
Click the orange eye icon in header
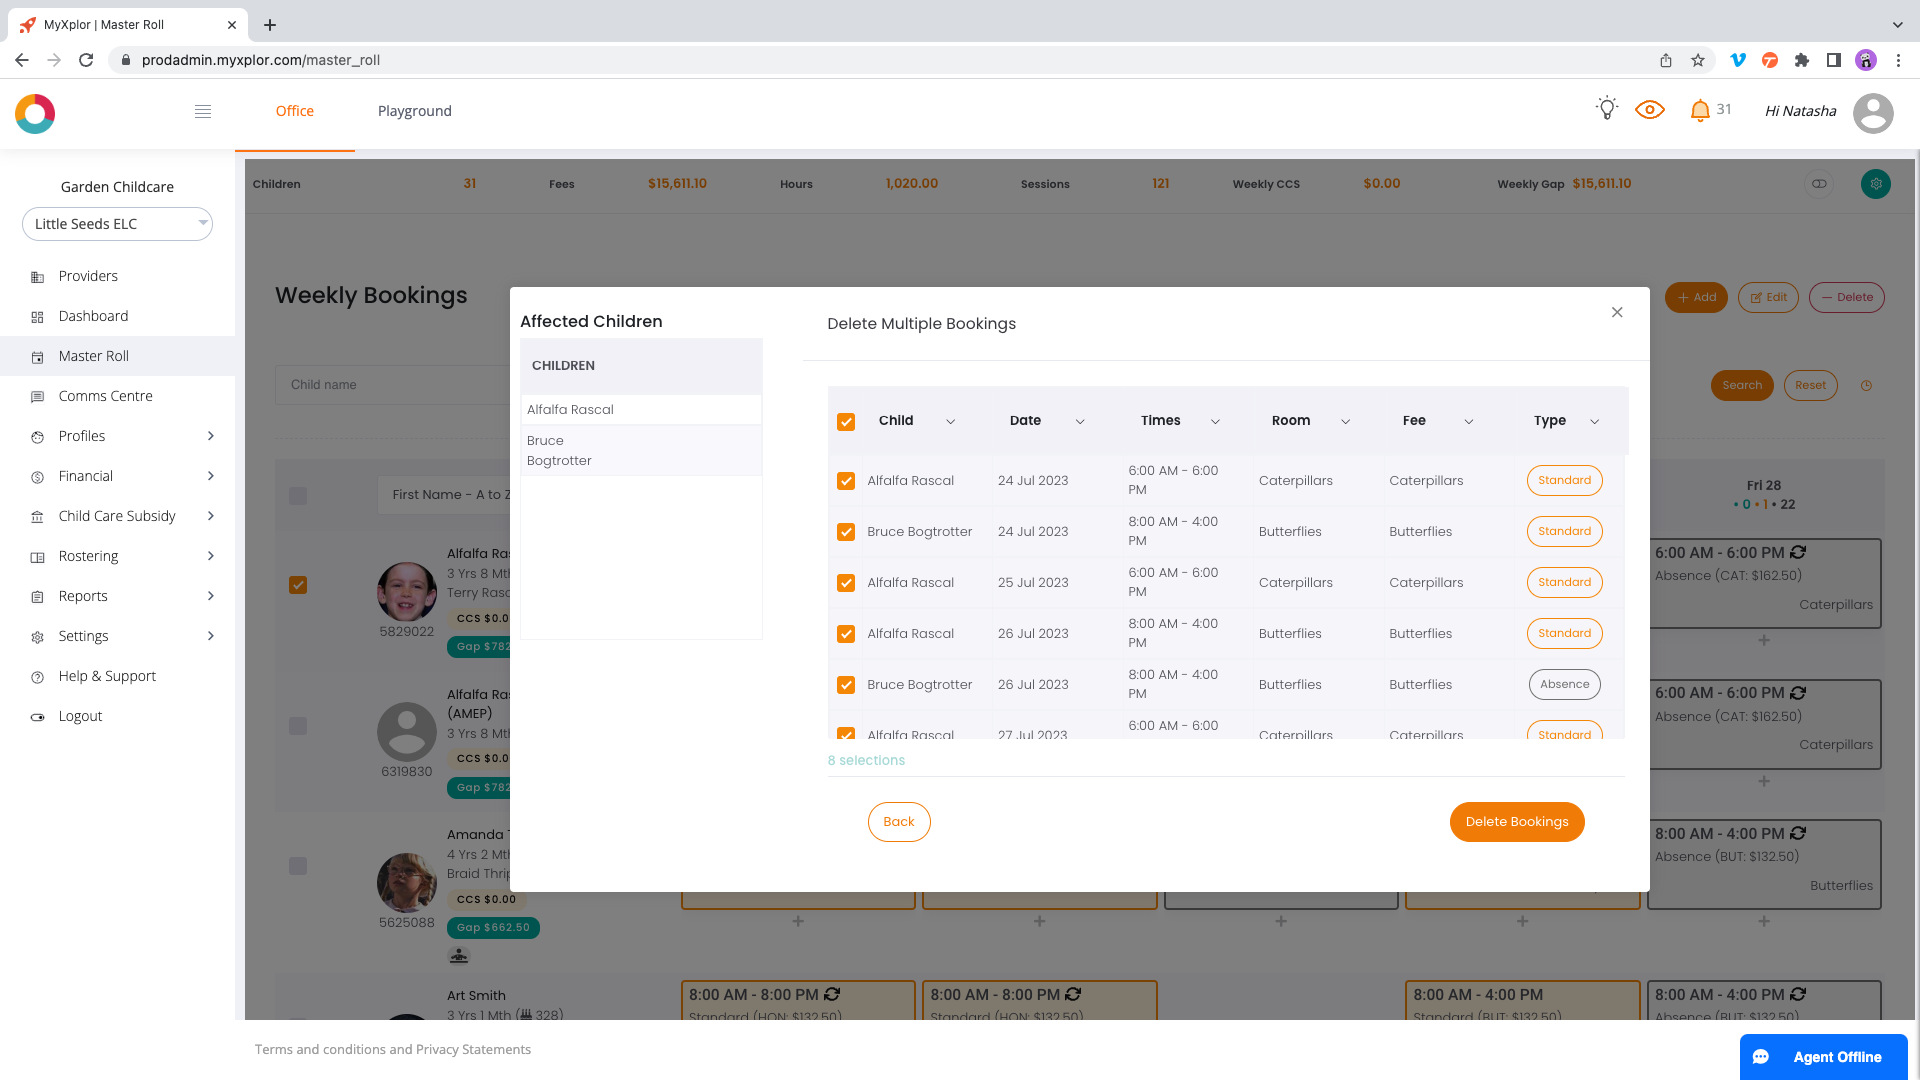(1649, 110)
